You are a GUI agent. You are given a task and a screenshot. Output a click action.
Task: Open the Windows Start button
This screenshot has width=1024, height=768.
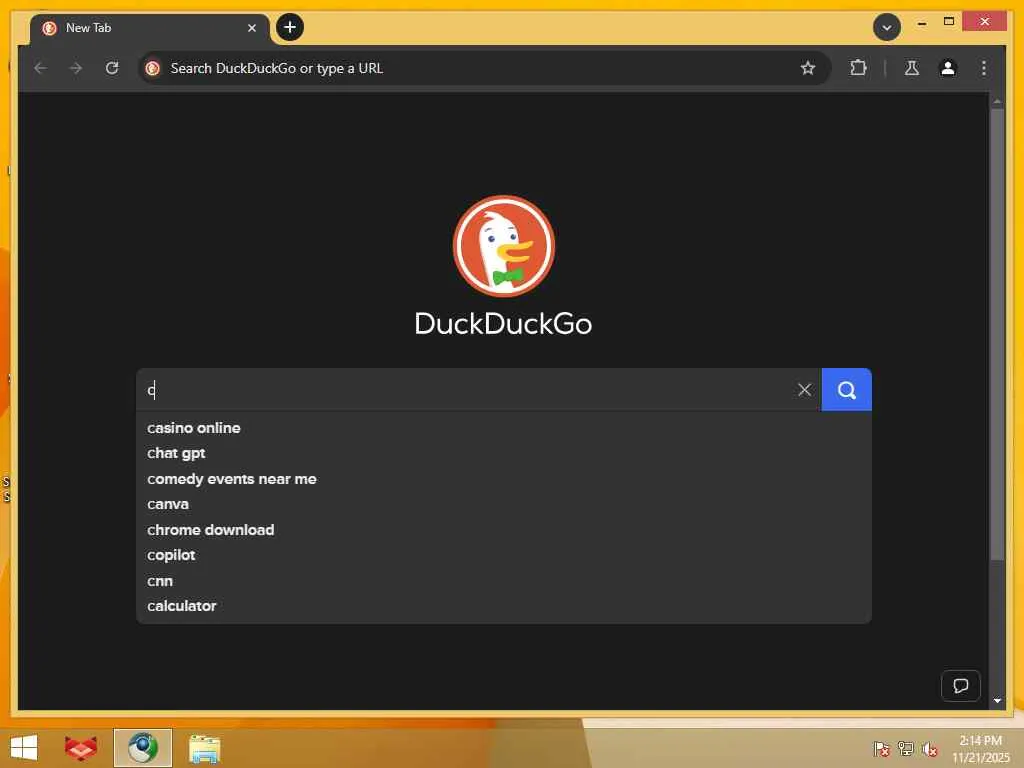[24, 748]
